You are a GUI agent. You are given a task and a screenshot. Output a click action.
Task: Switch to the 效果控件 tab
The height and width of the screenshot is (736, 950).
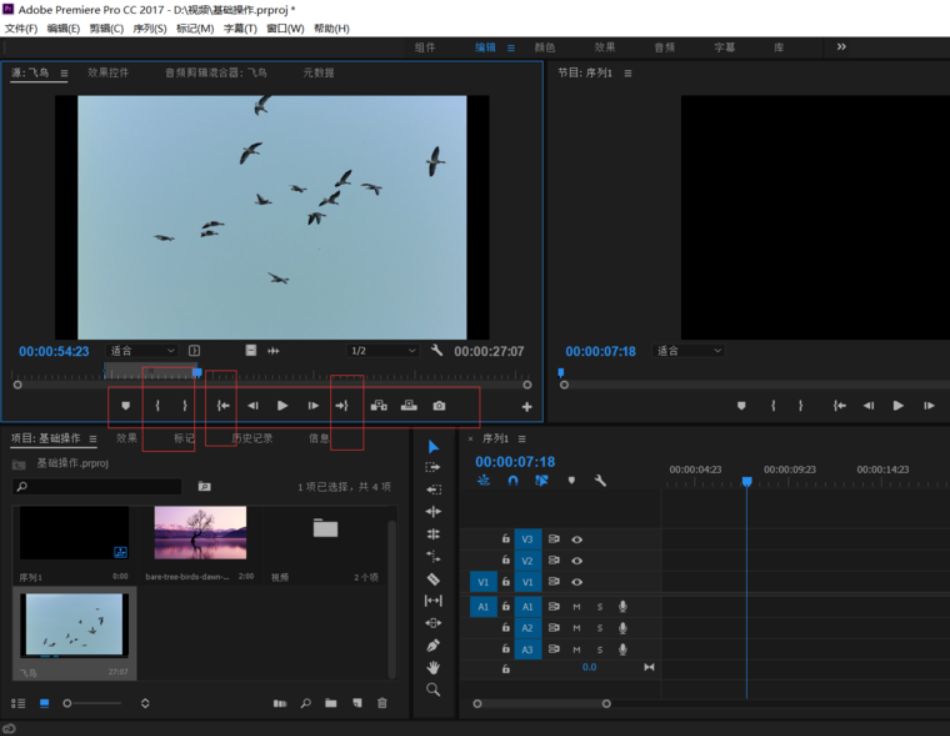108,73
